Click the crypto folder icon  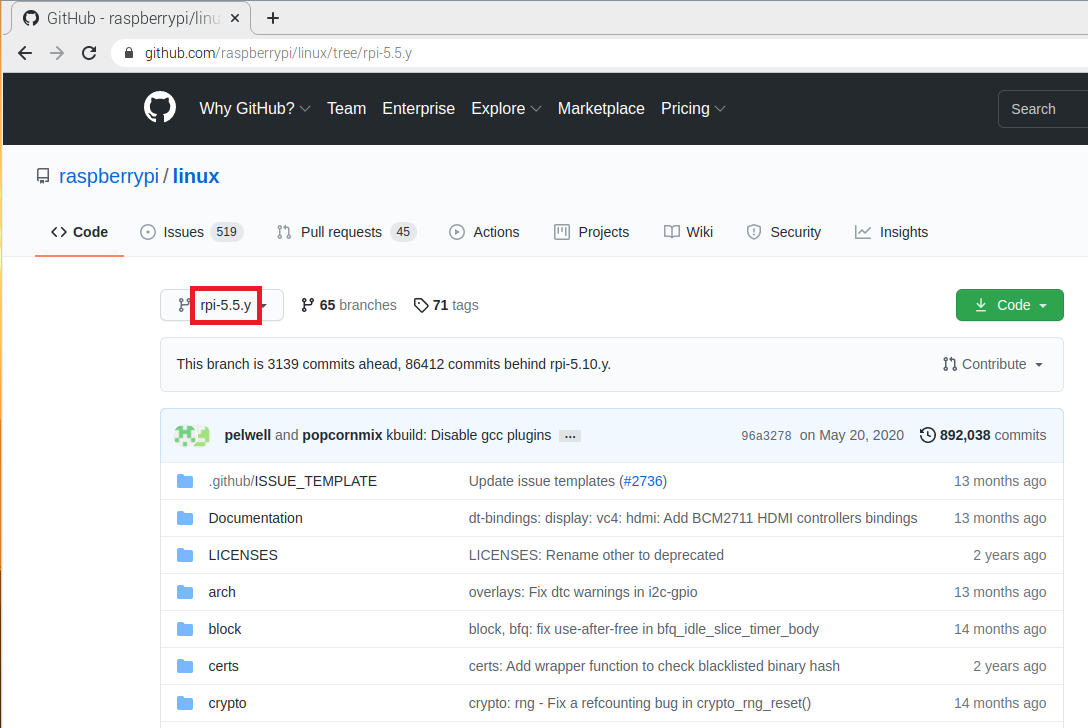(x=185, y=703)
